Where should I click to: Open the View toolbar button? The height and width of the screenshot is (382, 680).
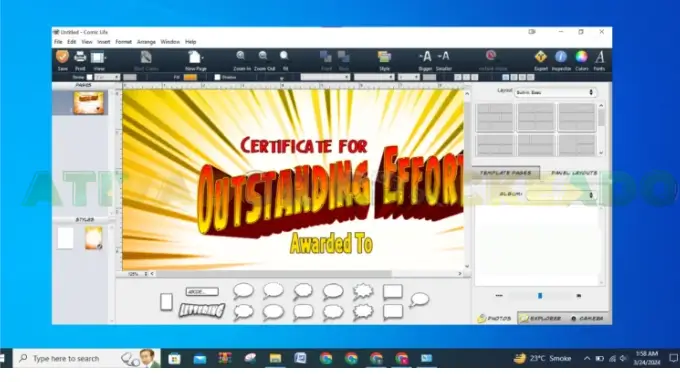click(98, 58)
